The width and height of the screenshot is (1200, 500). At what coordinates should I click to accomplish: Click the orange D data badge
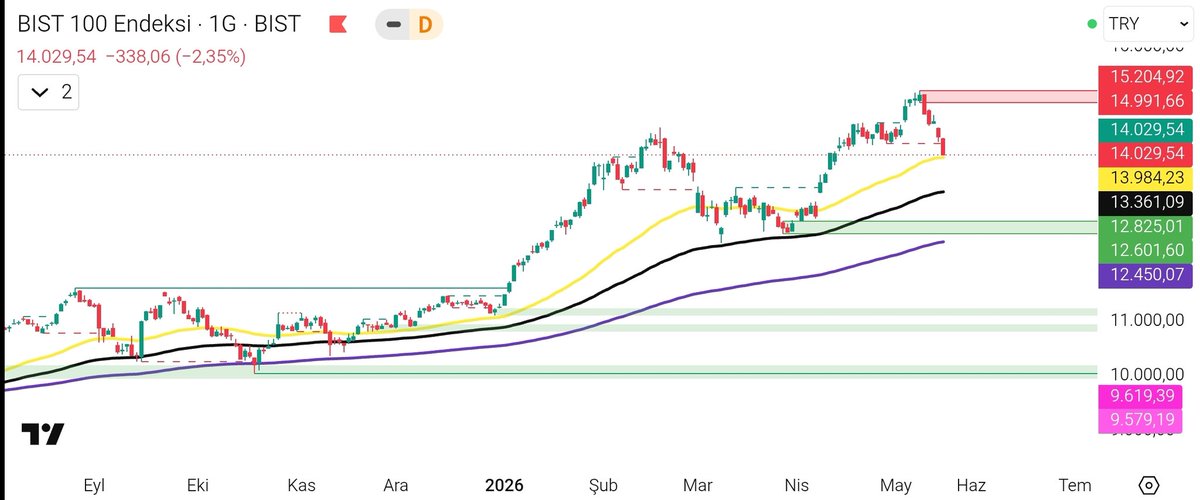tap(425, 24)
